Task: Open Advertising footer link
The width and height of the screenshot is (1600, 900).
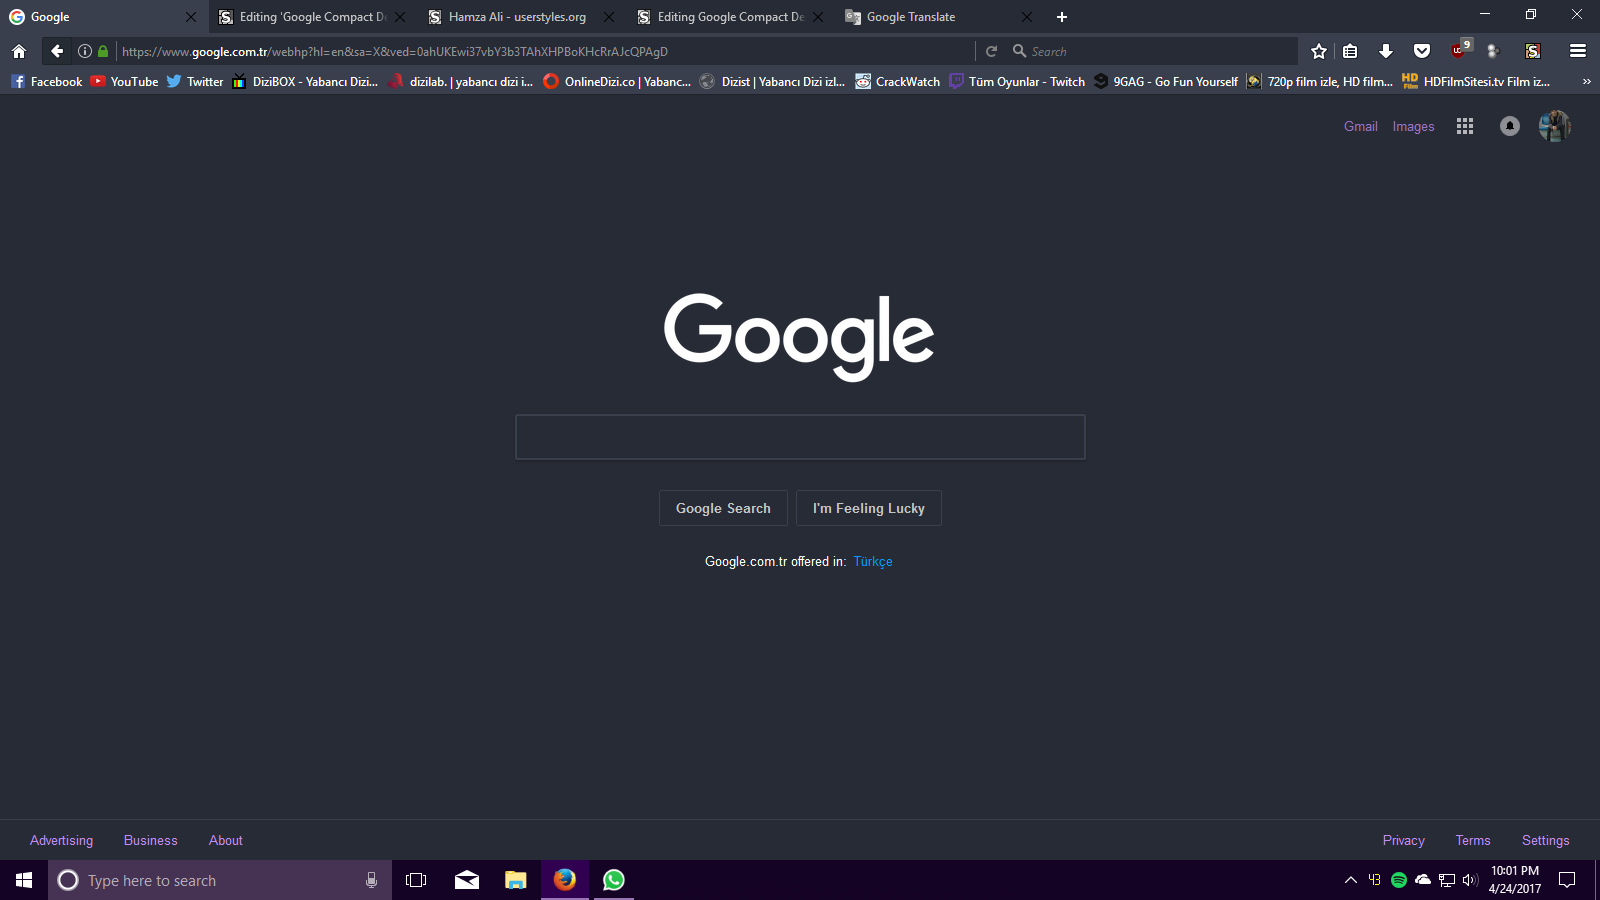Action: [x=61, y=840]
